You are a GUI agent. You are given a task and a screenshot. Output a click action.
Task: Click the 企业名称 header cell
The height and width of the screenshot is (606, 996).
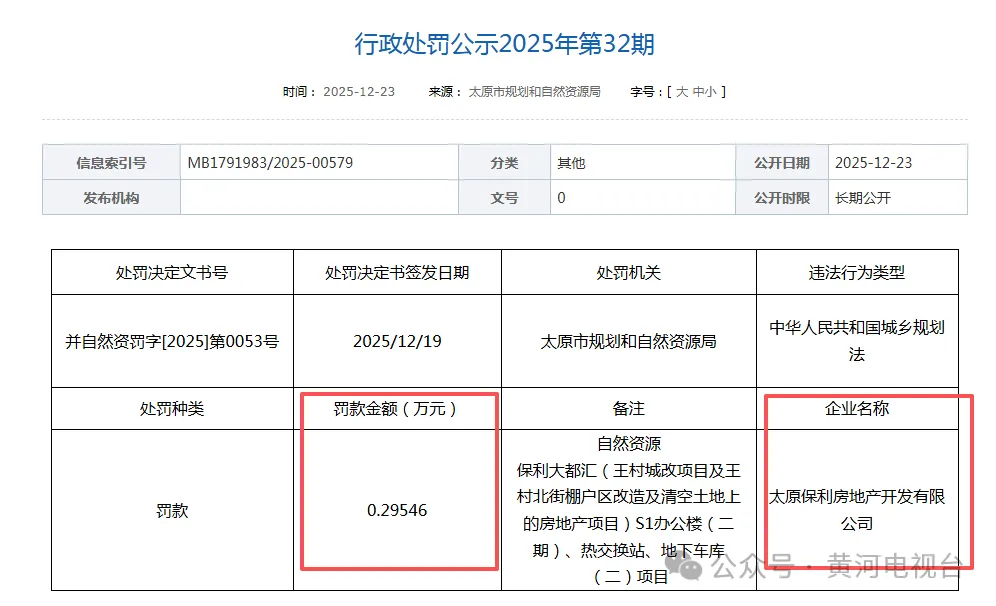pyautogui.click(x=857, y=408)
